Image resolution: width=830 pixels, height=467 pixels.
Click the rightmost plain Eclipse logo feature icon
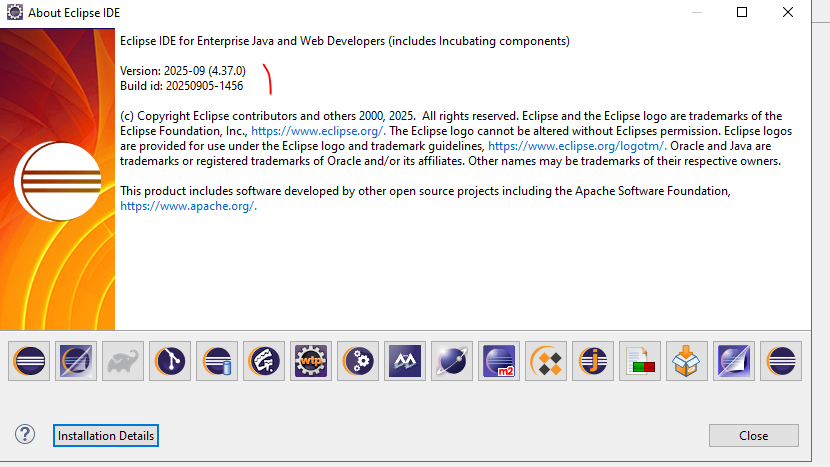781,361
